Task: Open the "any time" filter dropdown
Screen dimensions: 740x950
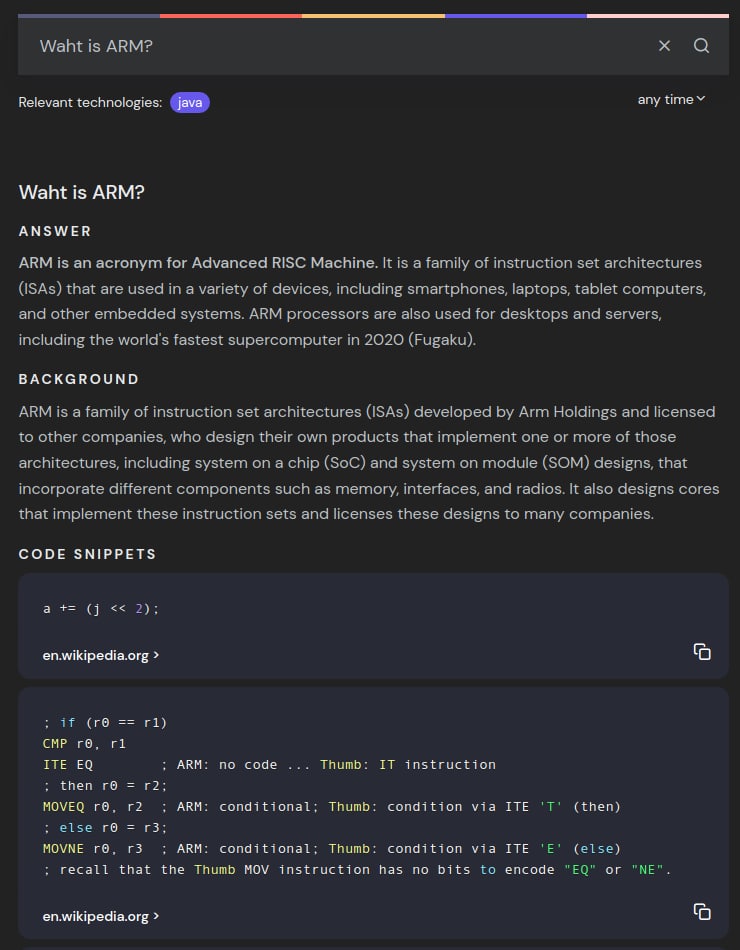Action: [x=671, y=99]
